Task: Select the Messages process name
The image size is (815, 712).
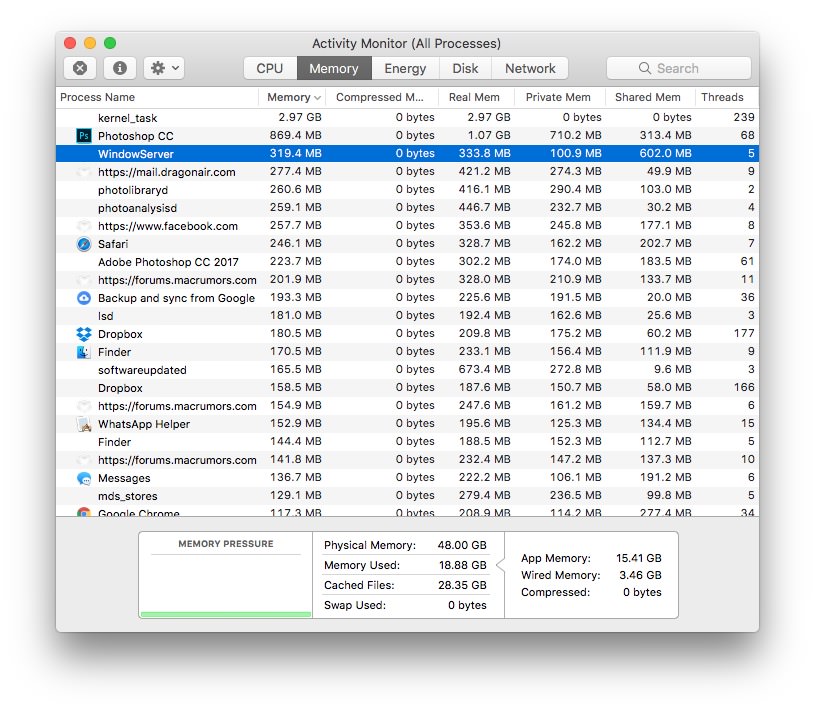Action: pyautogui.click(x=124, y=478)
